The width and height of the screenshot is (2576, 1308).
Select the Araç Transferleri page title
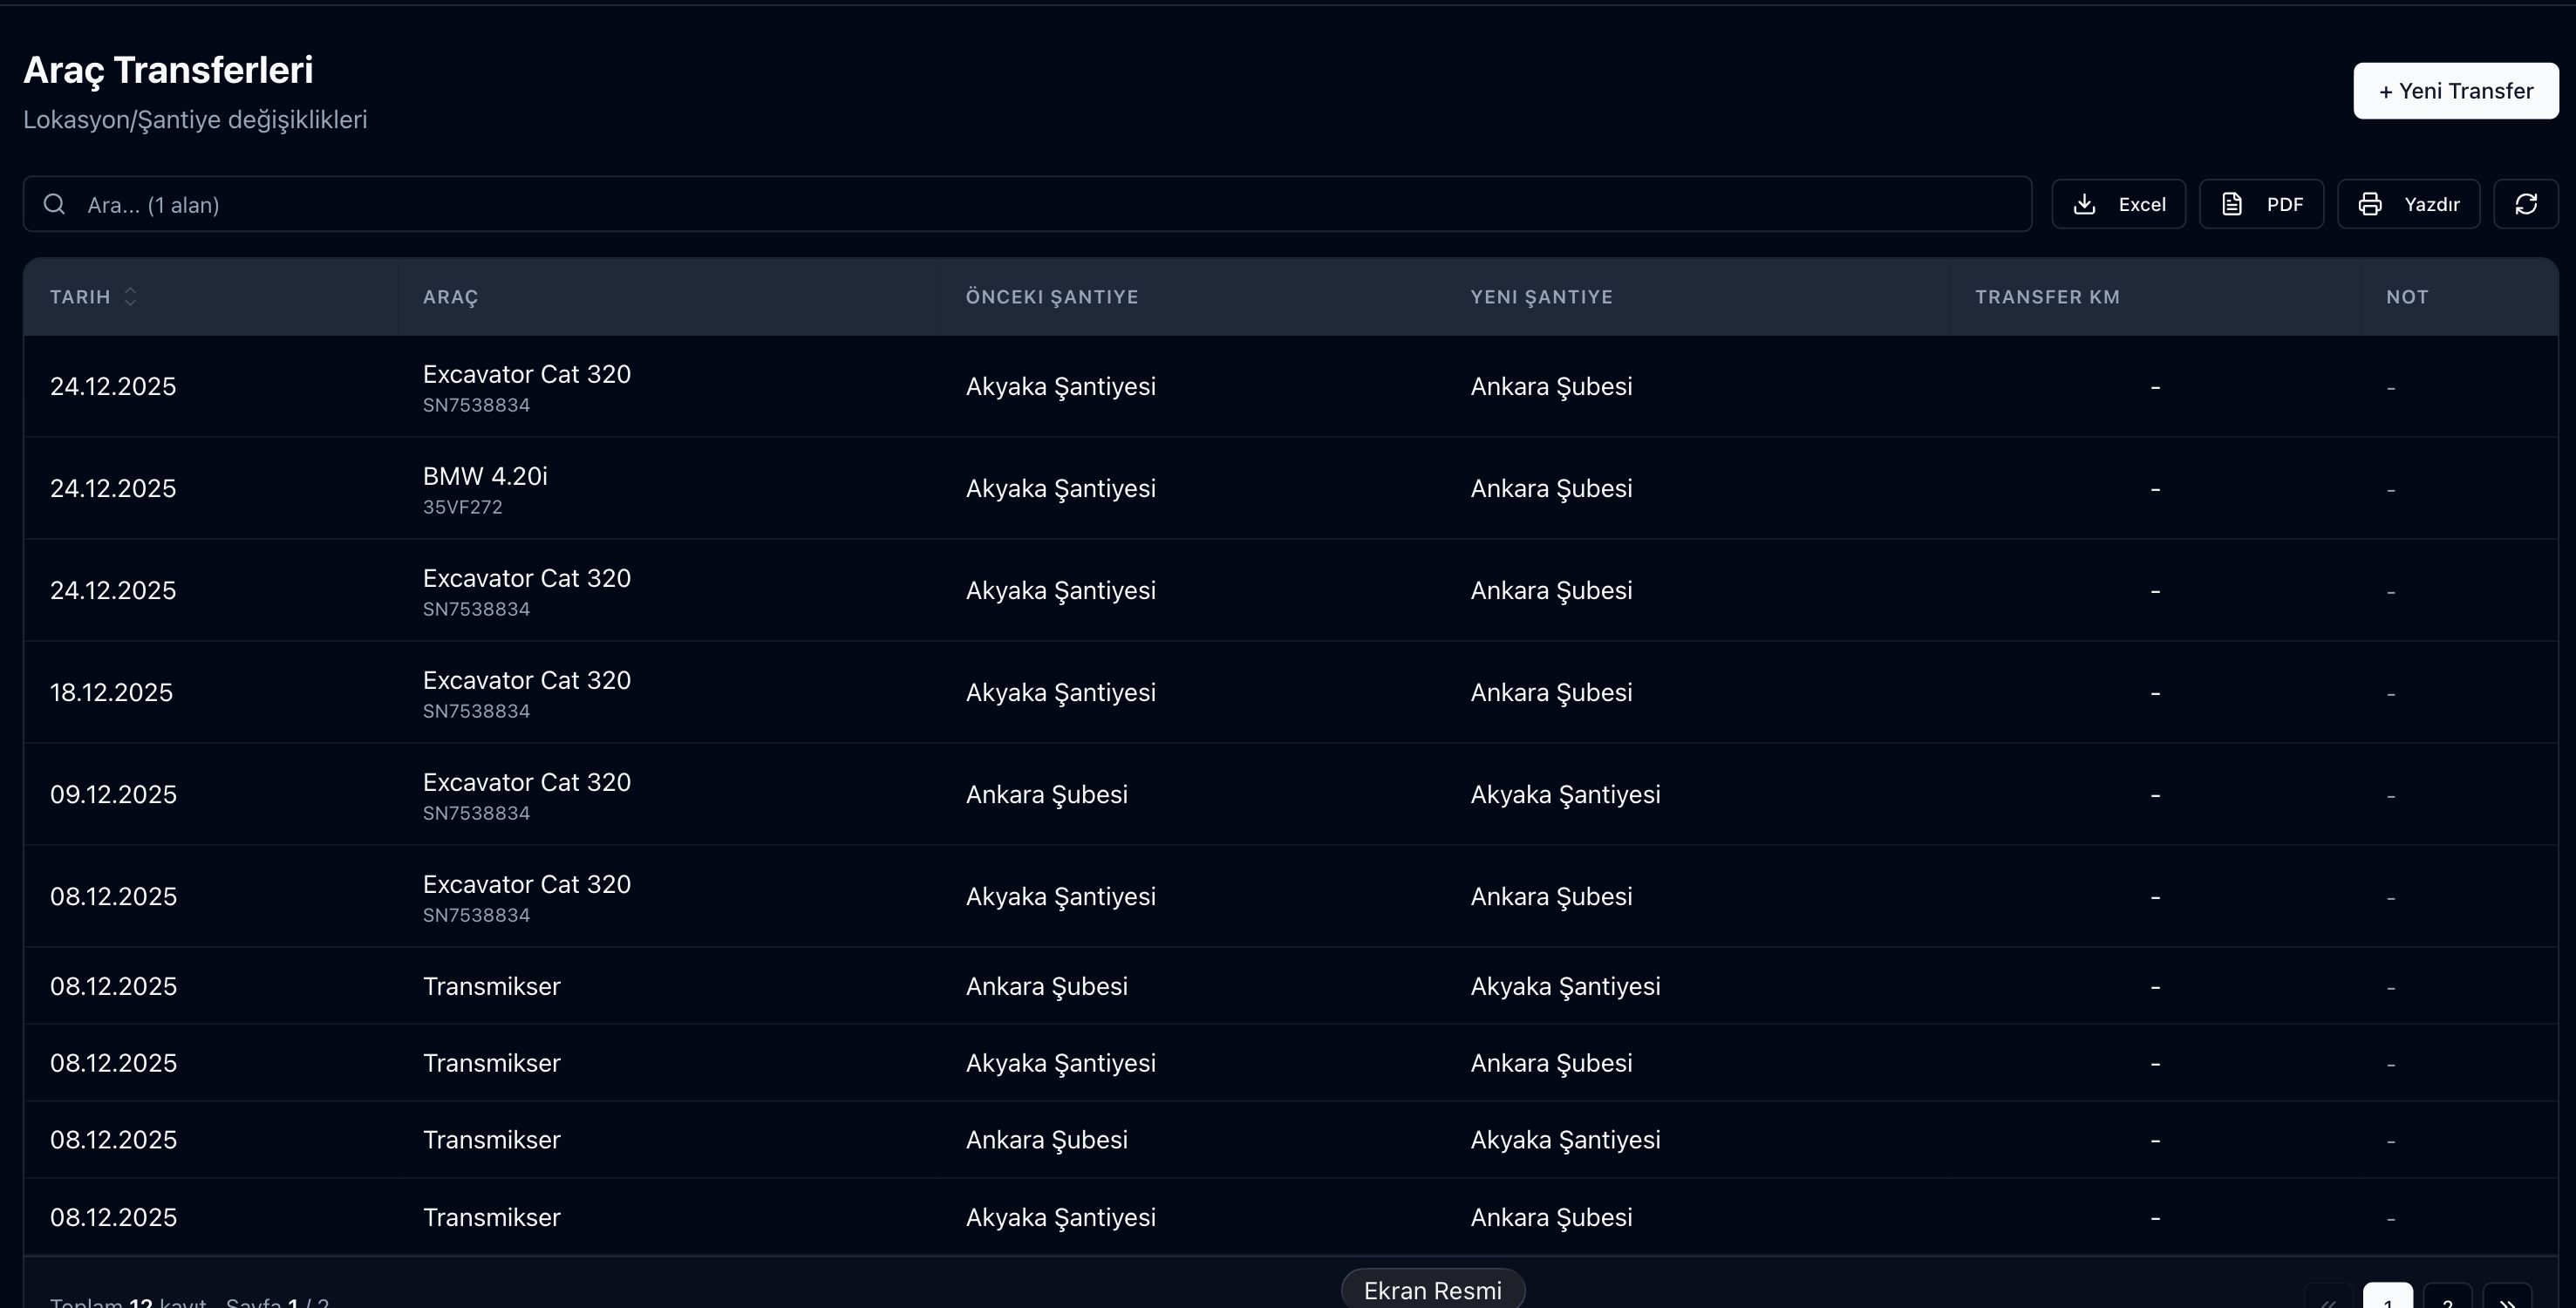coord(168,70)
